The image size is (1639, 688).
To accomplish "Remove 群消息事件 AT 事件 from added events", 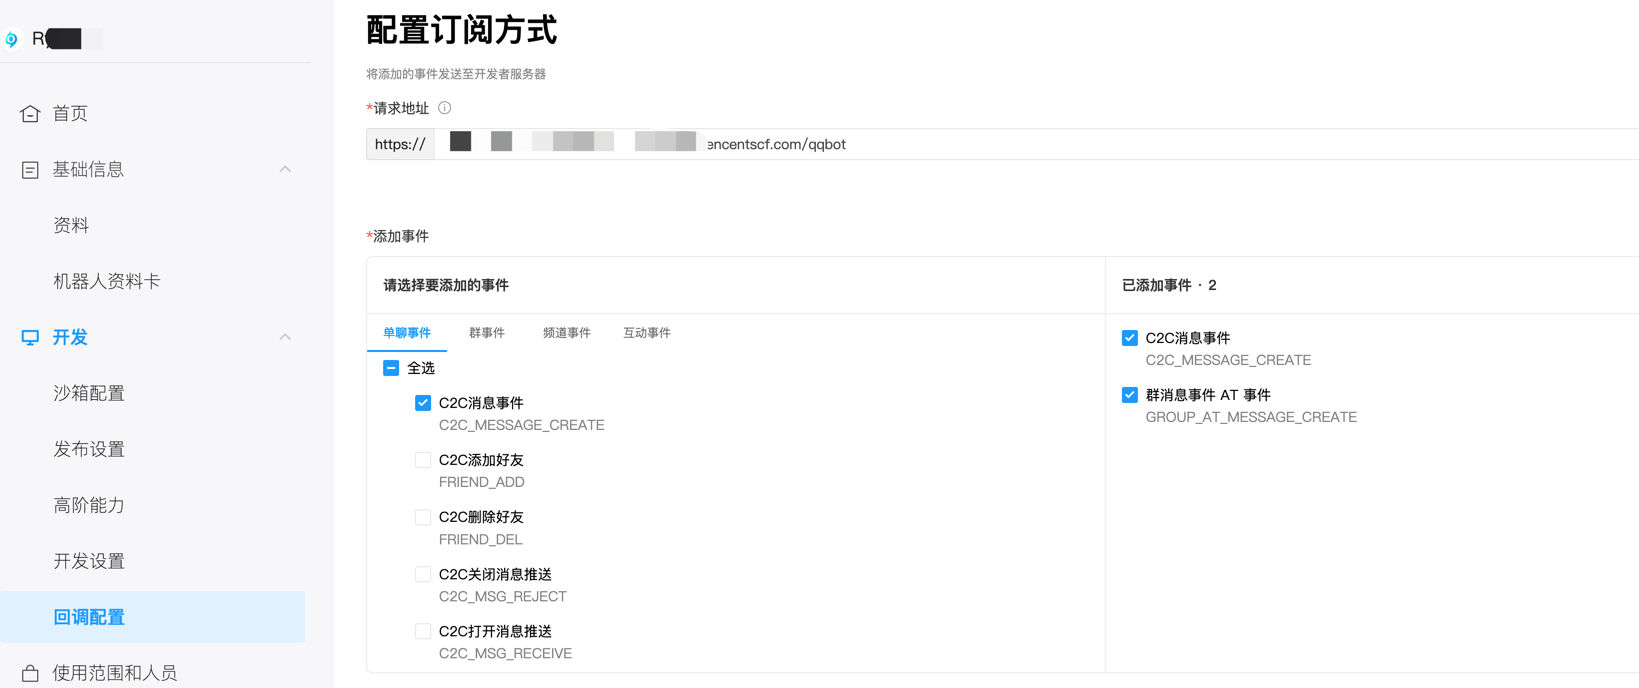I will pos(1130,395).
